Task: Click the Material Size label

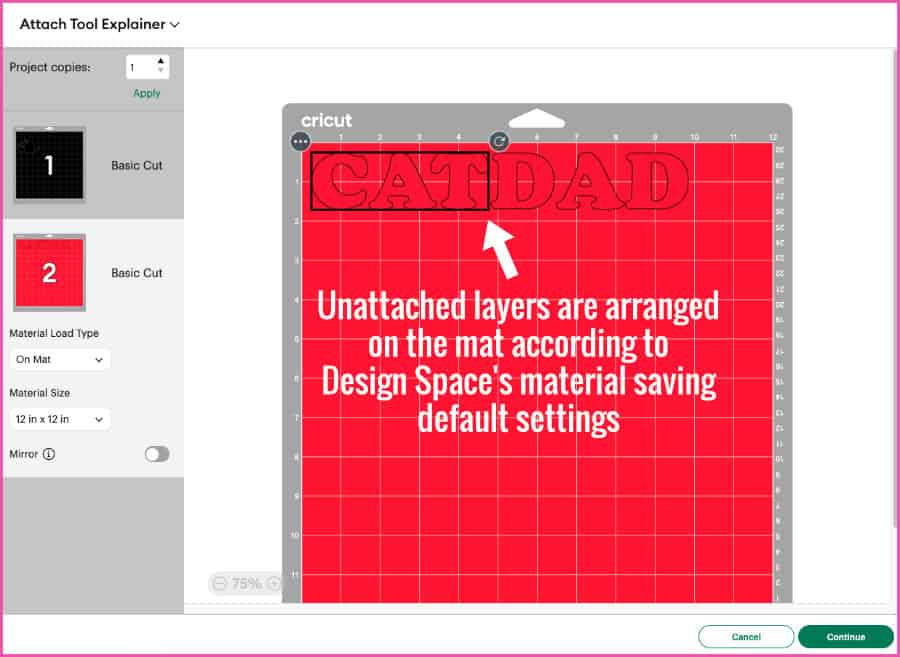Action: 40,393
